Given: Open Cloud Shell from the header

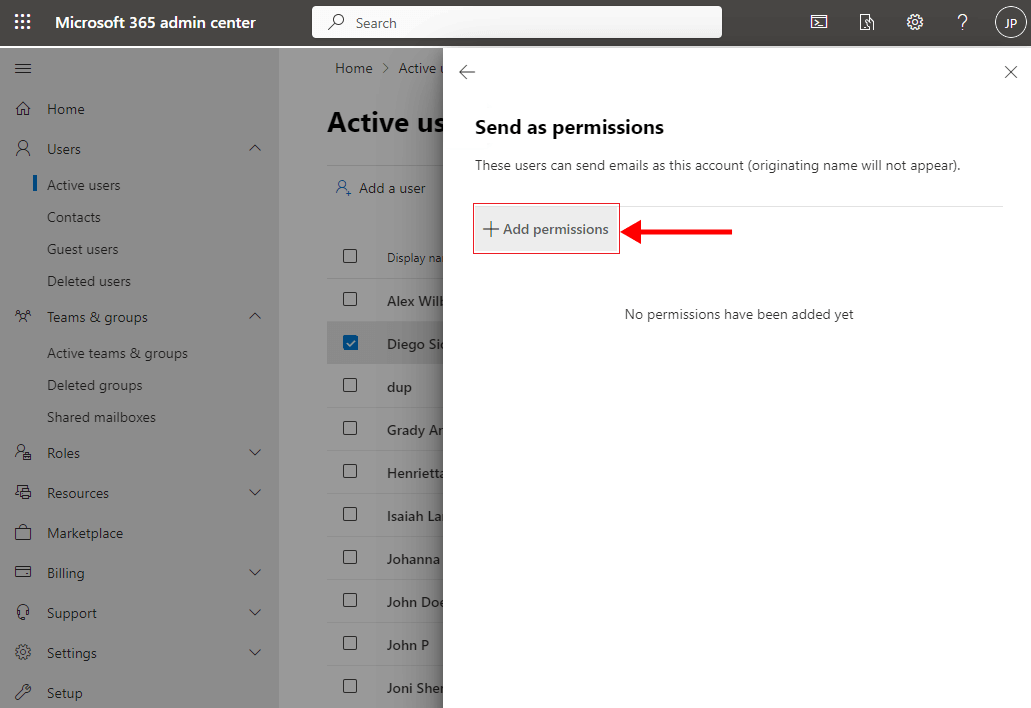Looking at the screenshot, I should point(818,22).
